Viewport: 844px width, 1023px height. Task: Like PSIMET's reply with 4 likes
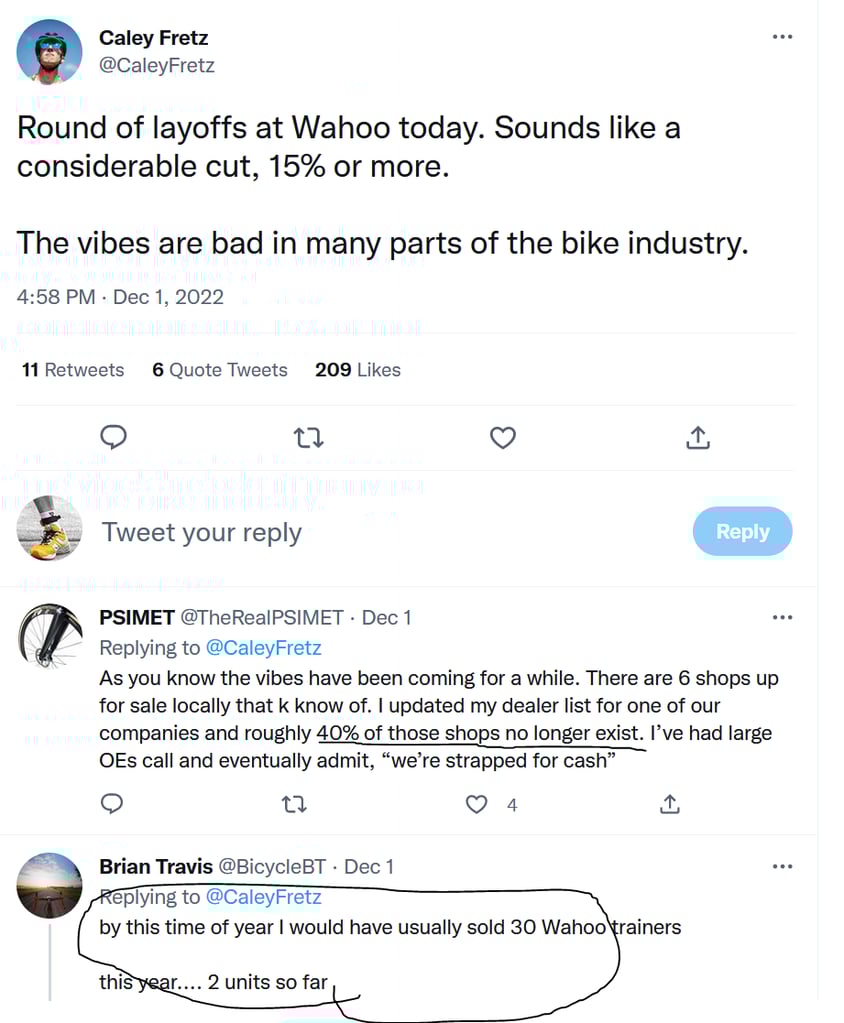pyautogui.click(x=476, y=804)
